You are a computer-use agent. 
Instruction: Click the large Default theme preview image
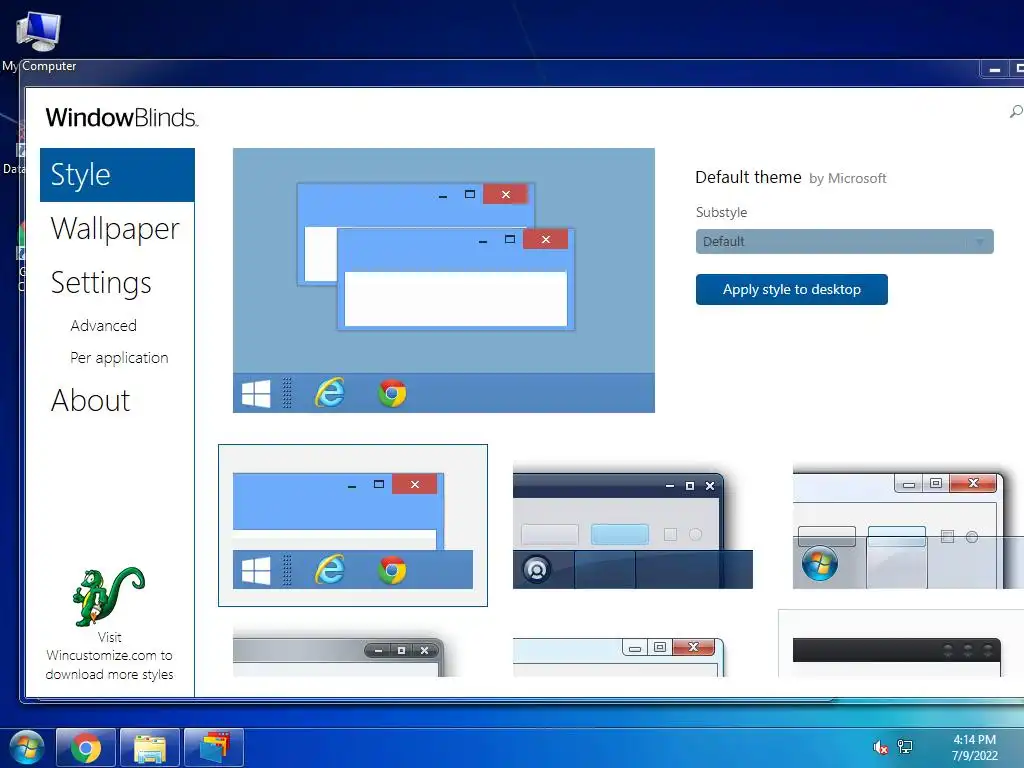[443, 280]
